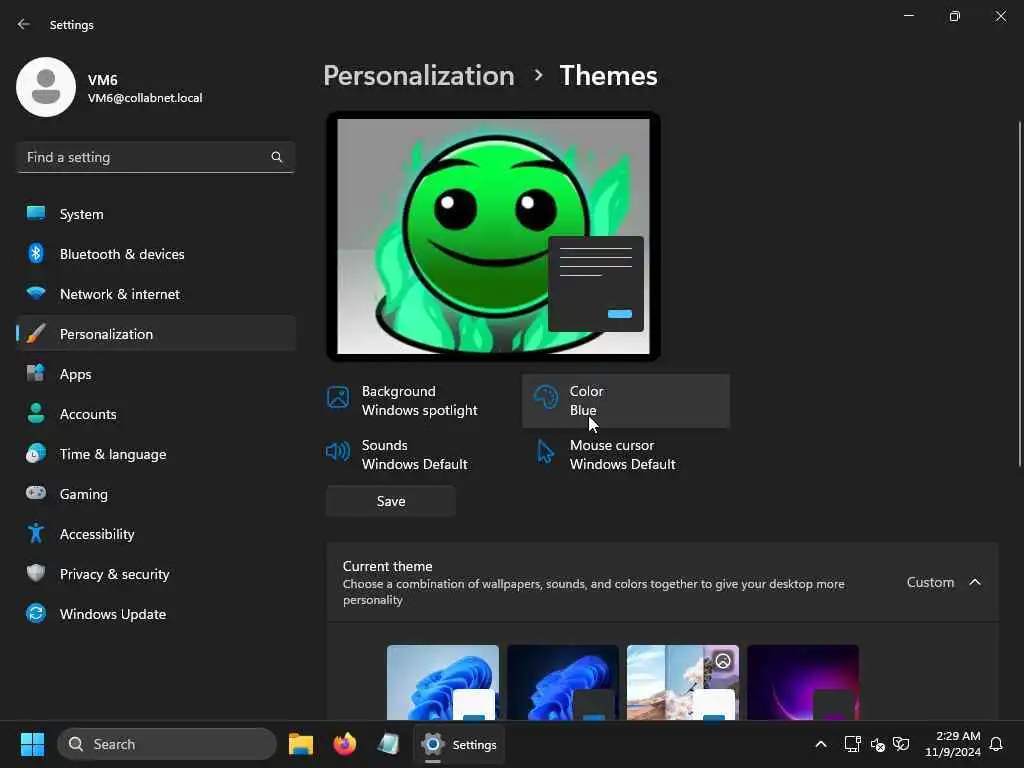Click the background picture icon

point(338,397)
